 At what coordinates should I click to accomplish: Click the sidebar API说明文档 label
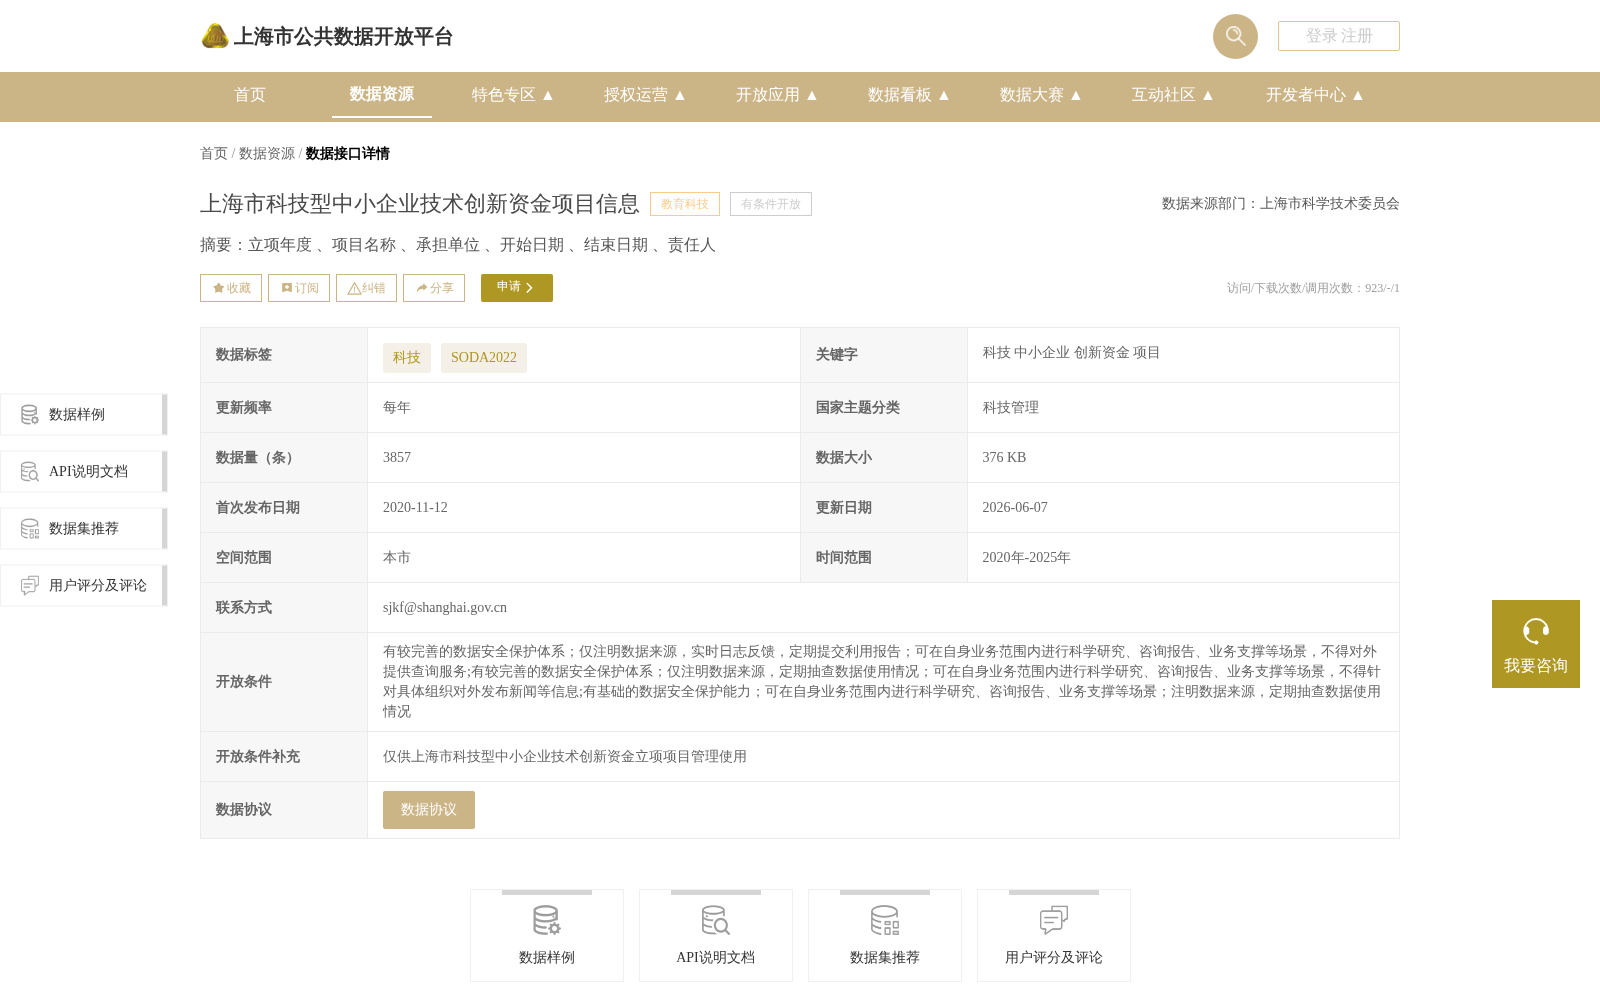coord(89,471)
